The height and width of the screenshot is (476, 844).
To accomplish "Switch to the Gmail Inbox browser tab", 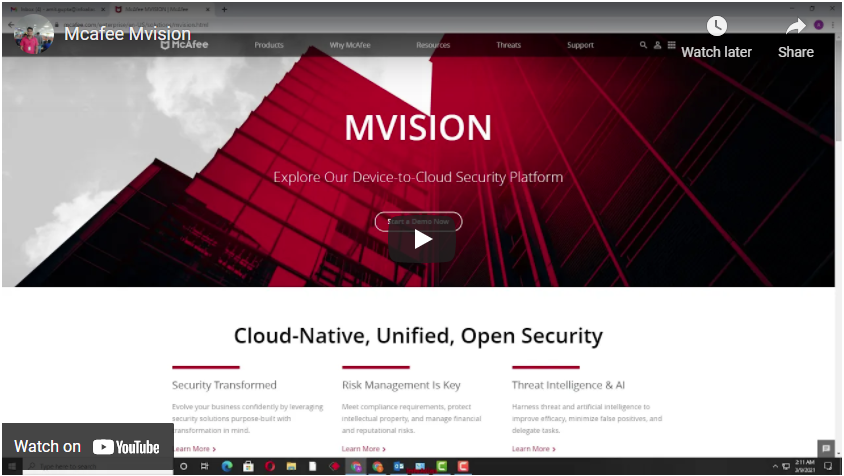I will coord(58,9).
